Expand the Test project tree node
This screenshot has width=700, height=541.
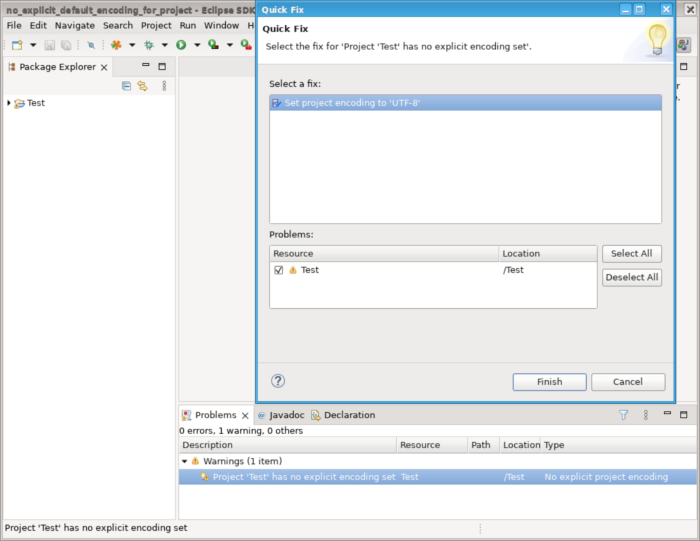8,103
